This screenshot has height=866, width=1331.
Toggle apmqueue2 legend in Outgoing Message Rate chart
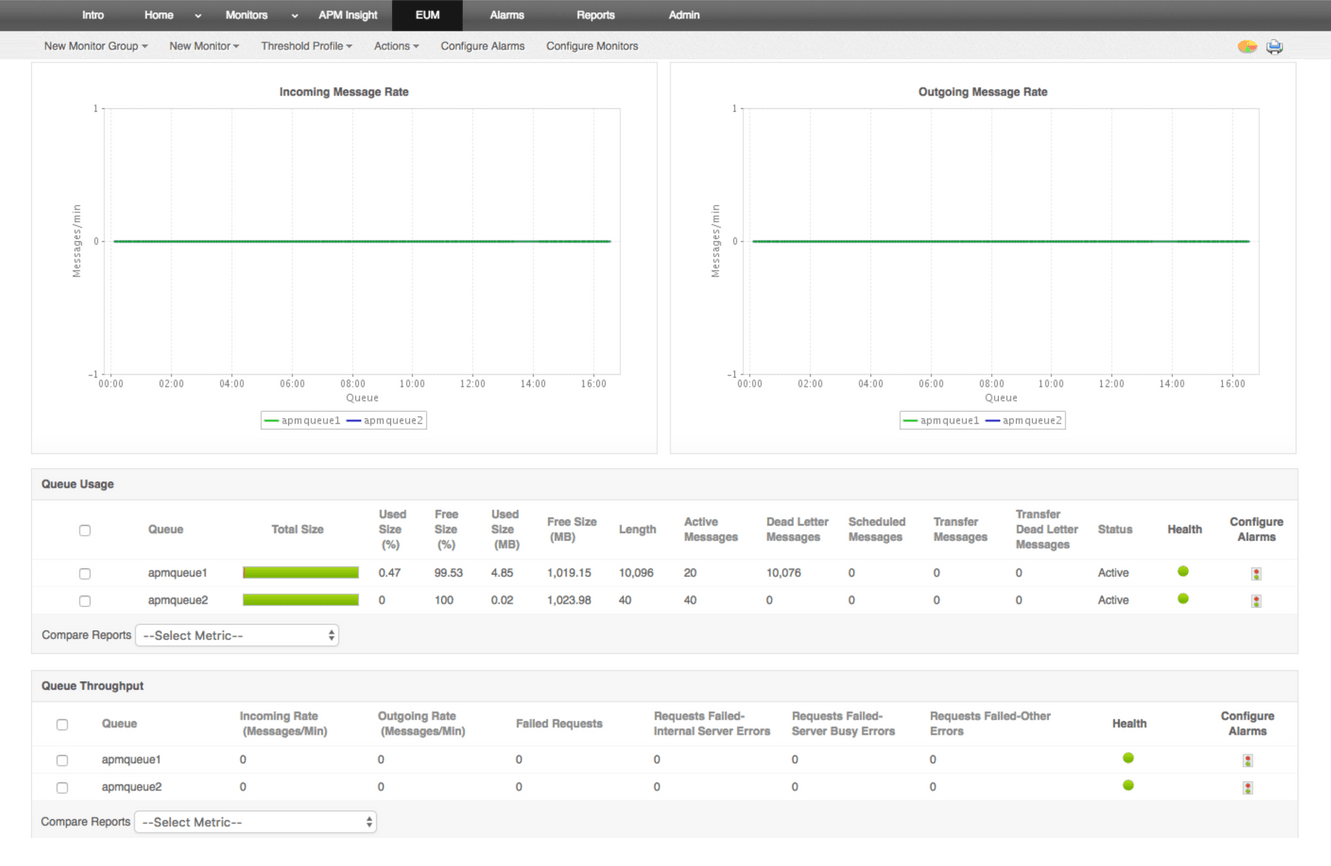[1024, 421]
